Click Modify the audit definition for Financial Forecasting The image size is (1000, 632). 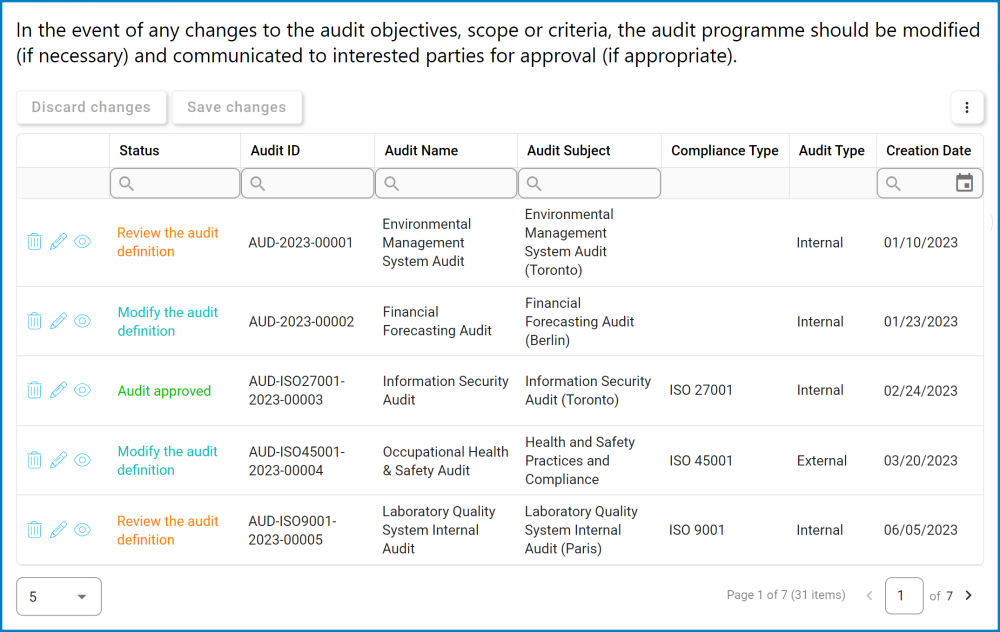click(x=167, y=321)
